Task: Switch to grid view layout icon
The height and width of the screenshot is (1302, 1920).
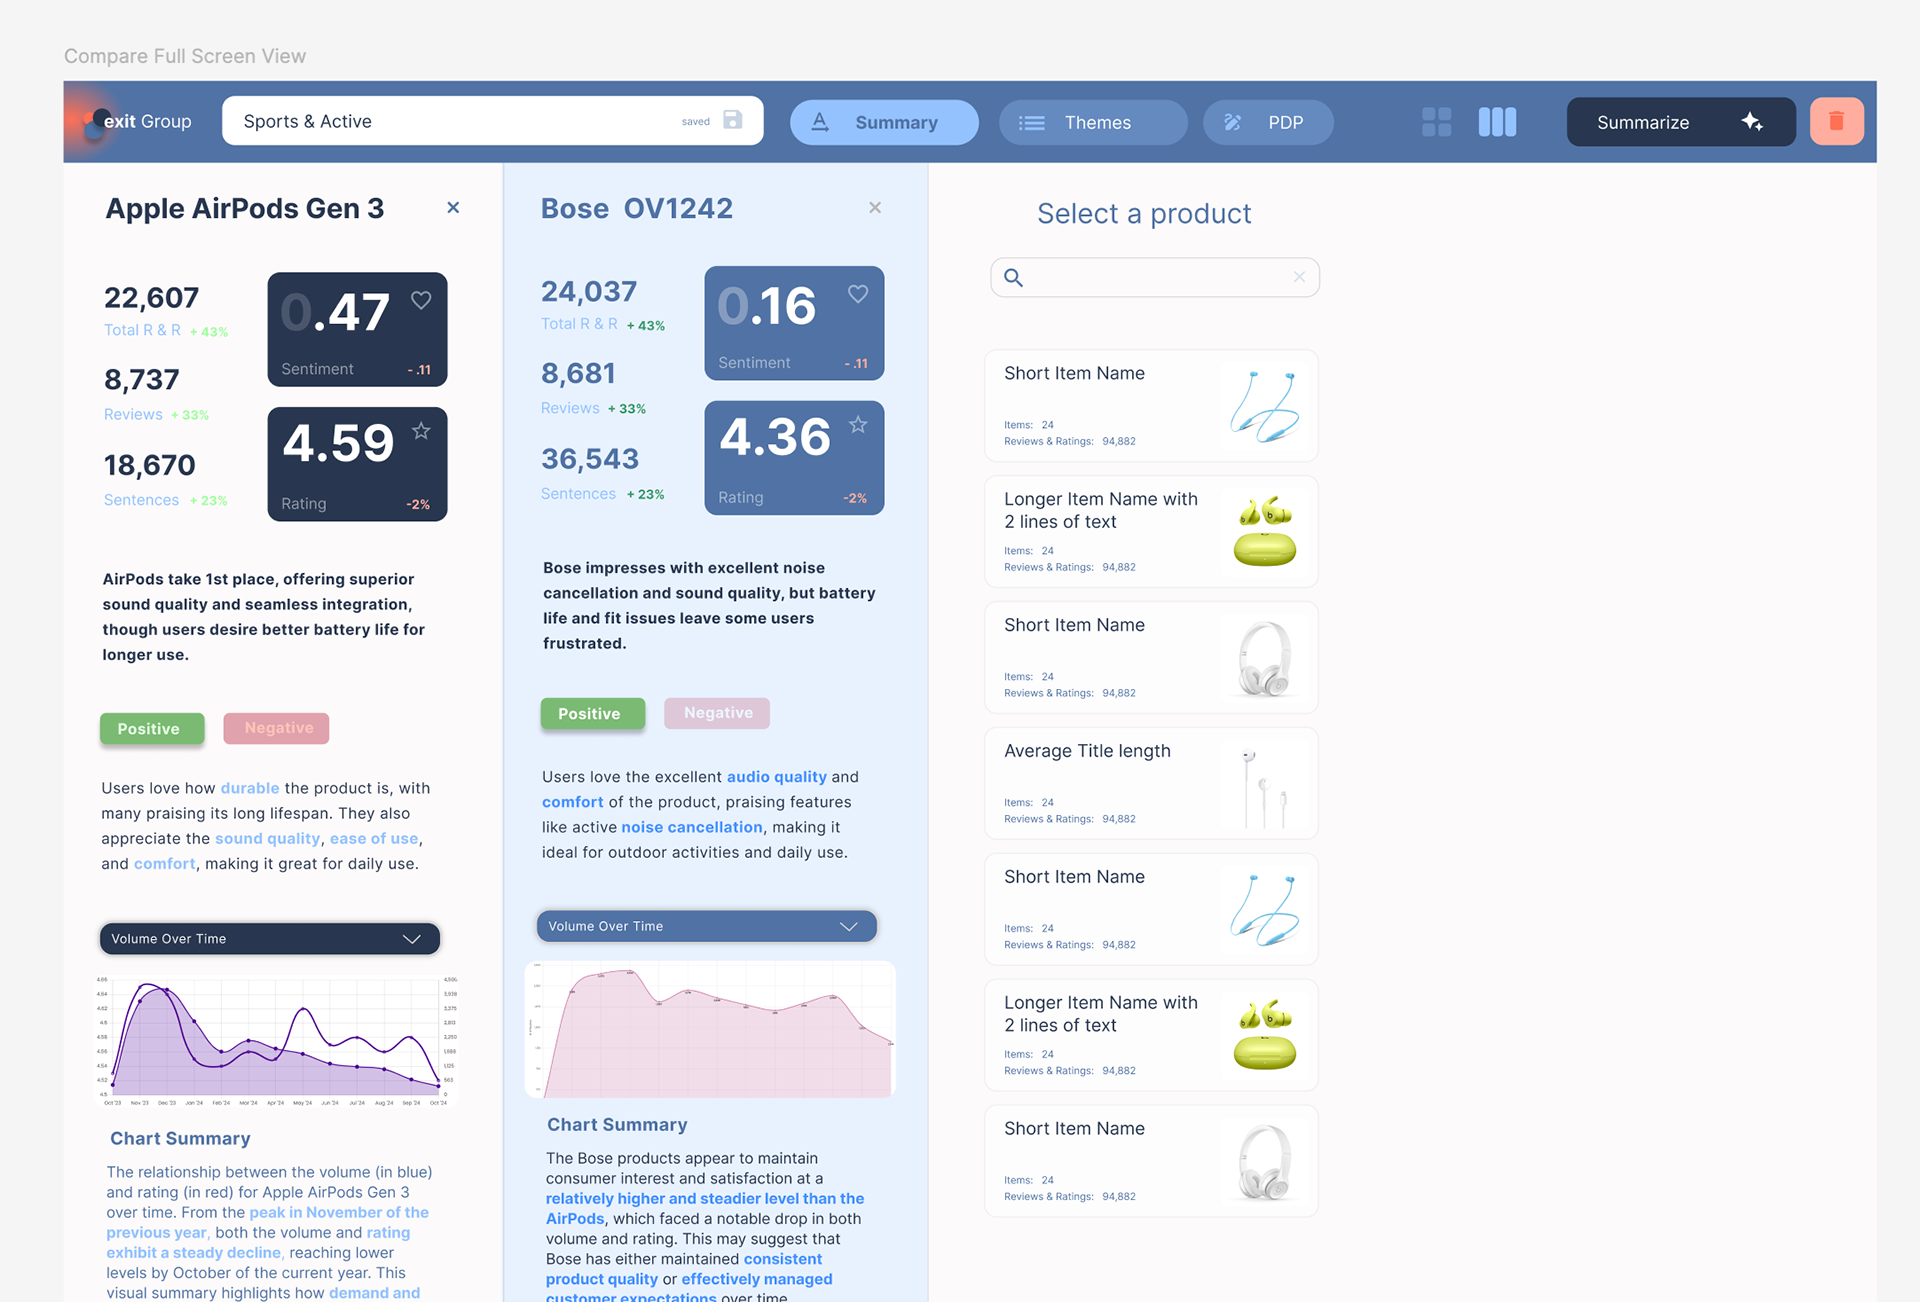Action: (1436, 122)
